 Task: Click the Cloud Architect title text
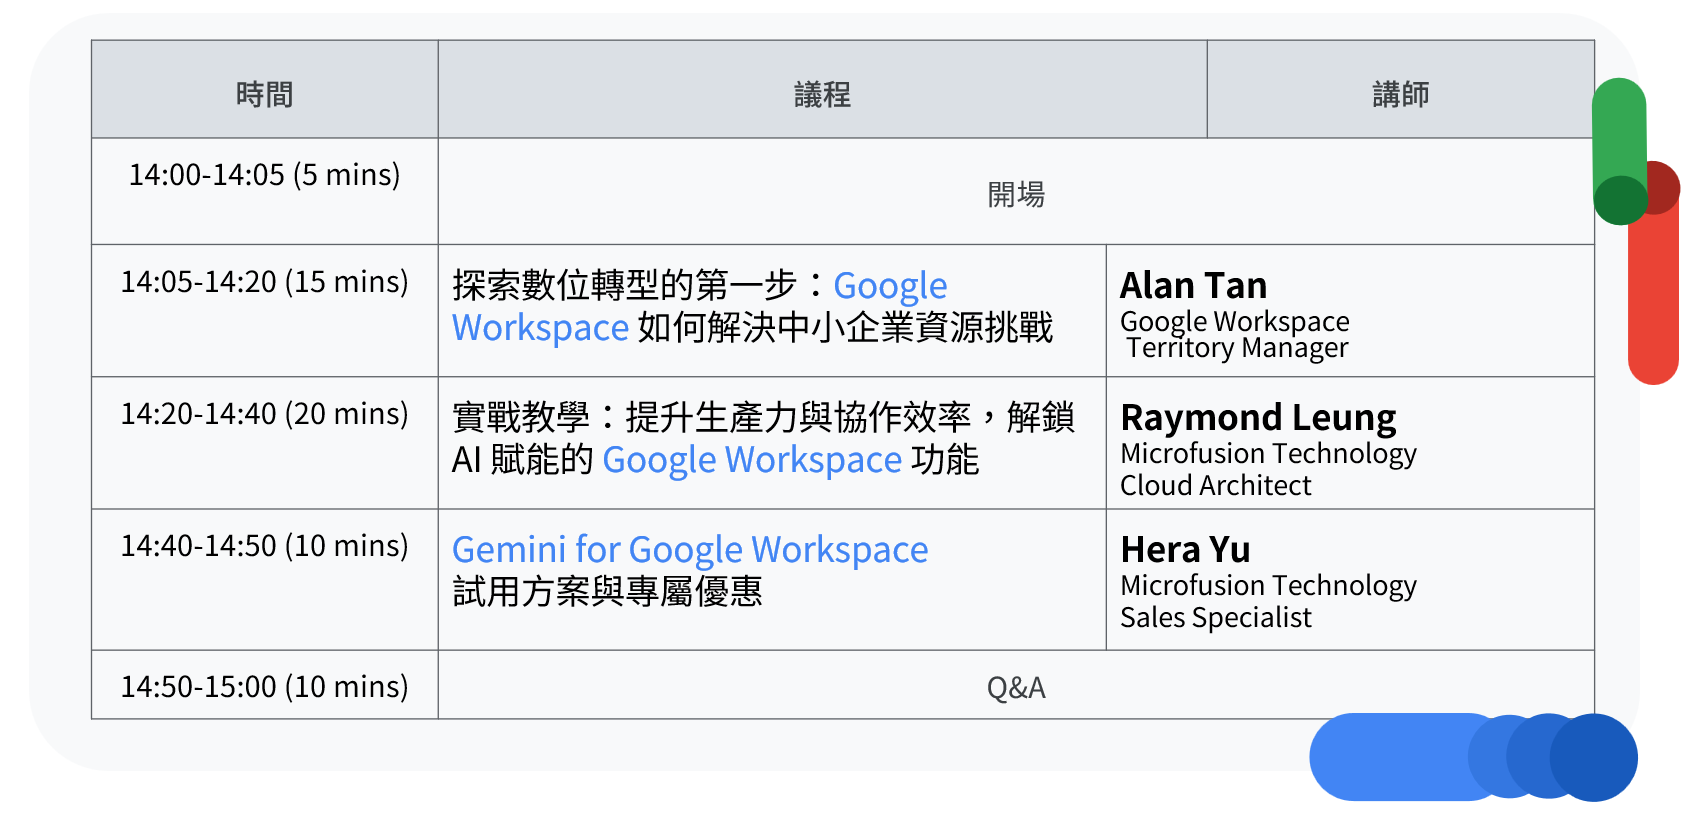click(1215, 486)
